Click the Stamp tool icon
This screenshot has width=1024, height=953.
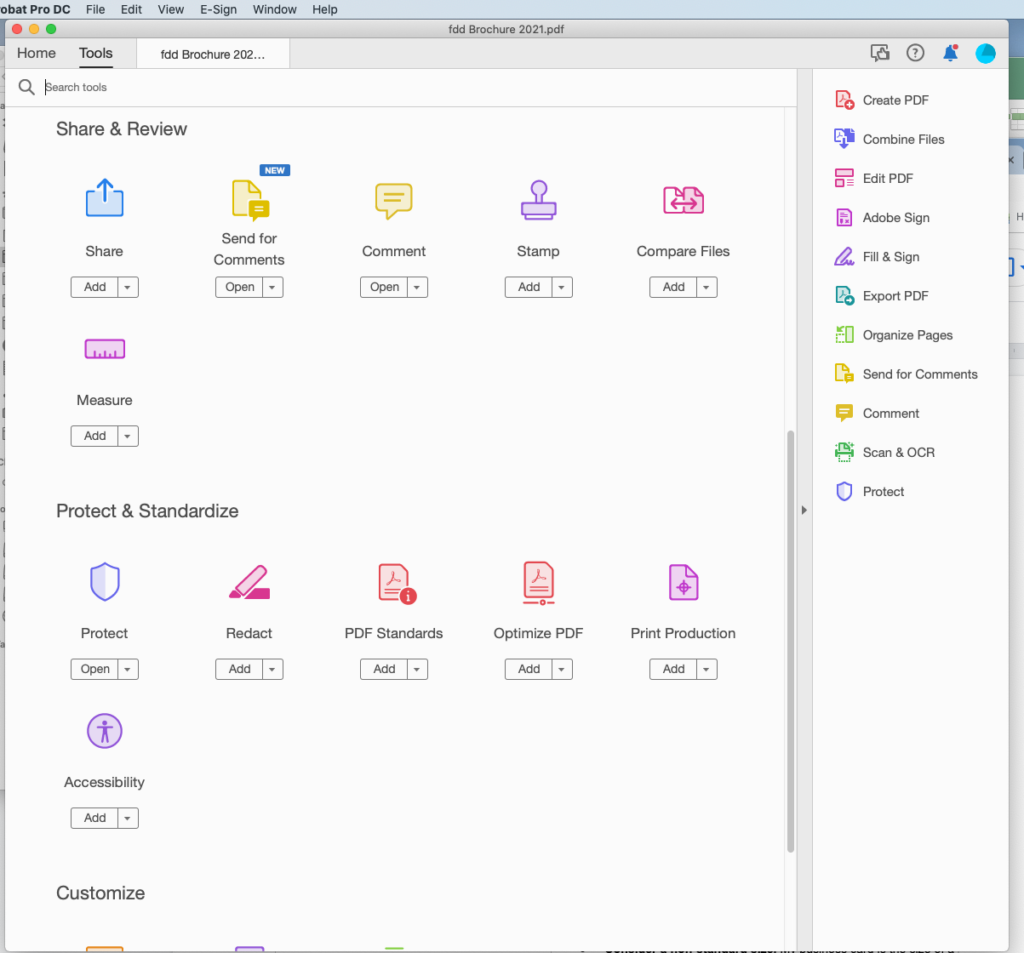(539, 200)
